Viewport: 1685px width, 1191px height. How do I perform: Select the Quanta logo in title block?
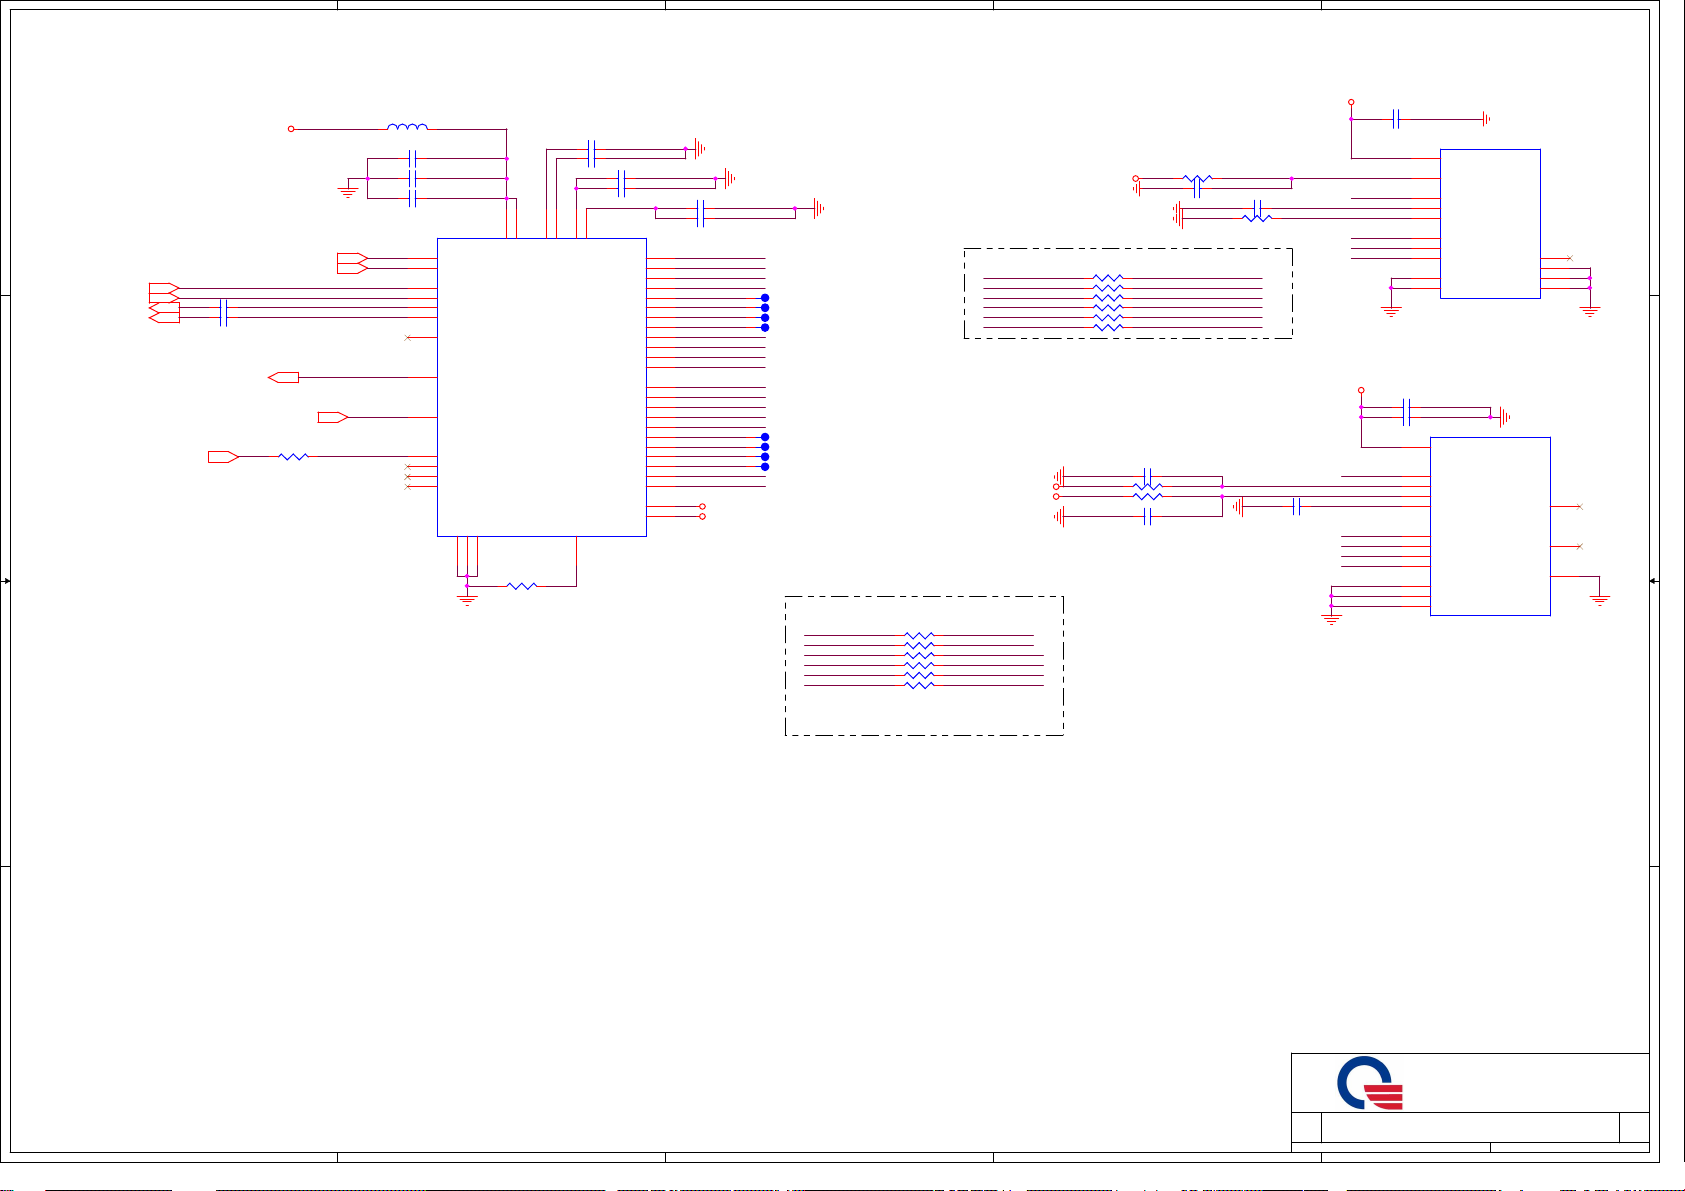tap(1369, 1083)
